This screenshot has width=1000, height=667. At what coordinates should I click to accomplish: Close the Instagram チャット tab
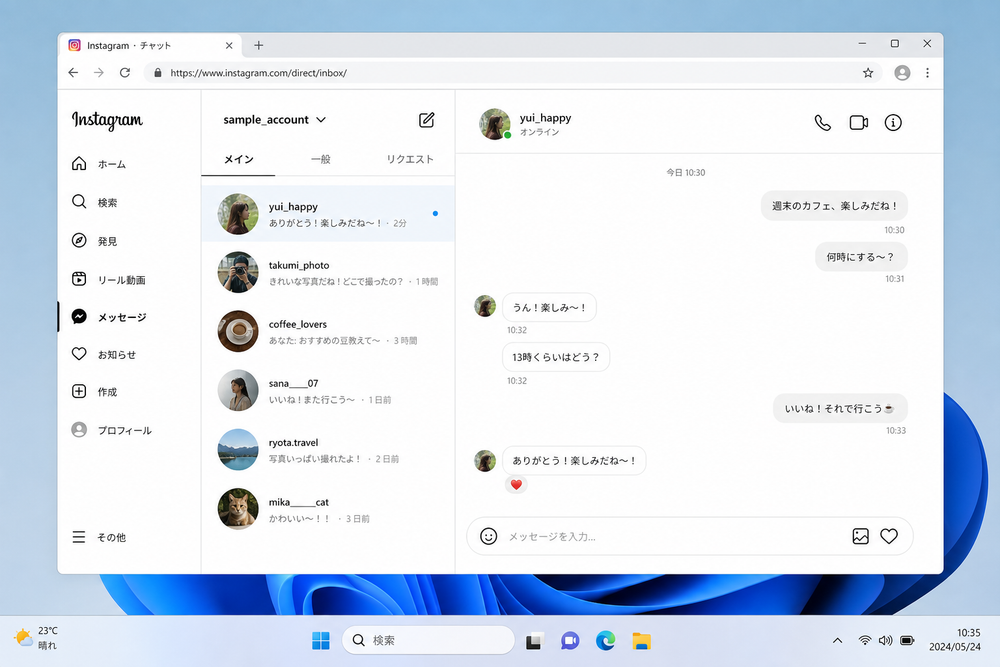coord(229,45)
